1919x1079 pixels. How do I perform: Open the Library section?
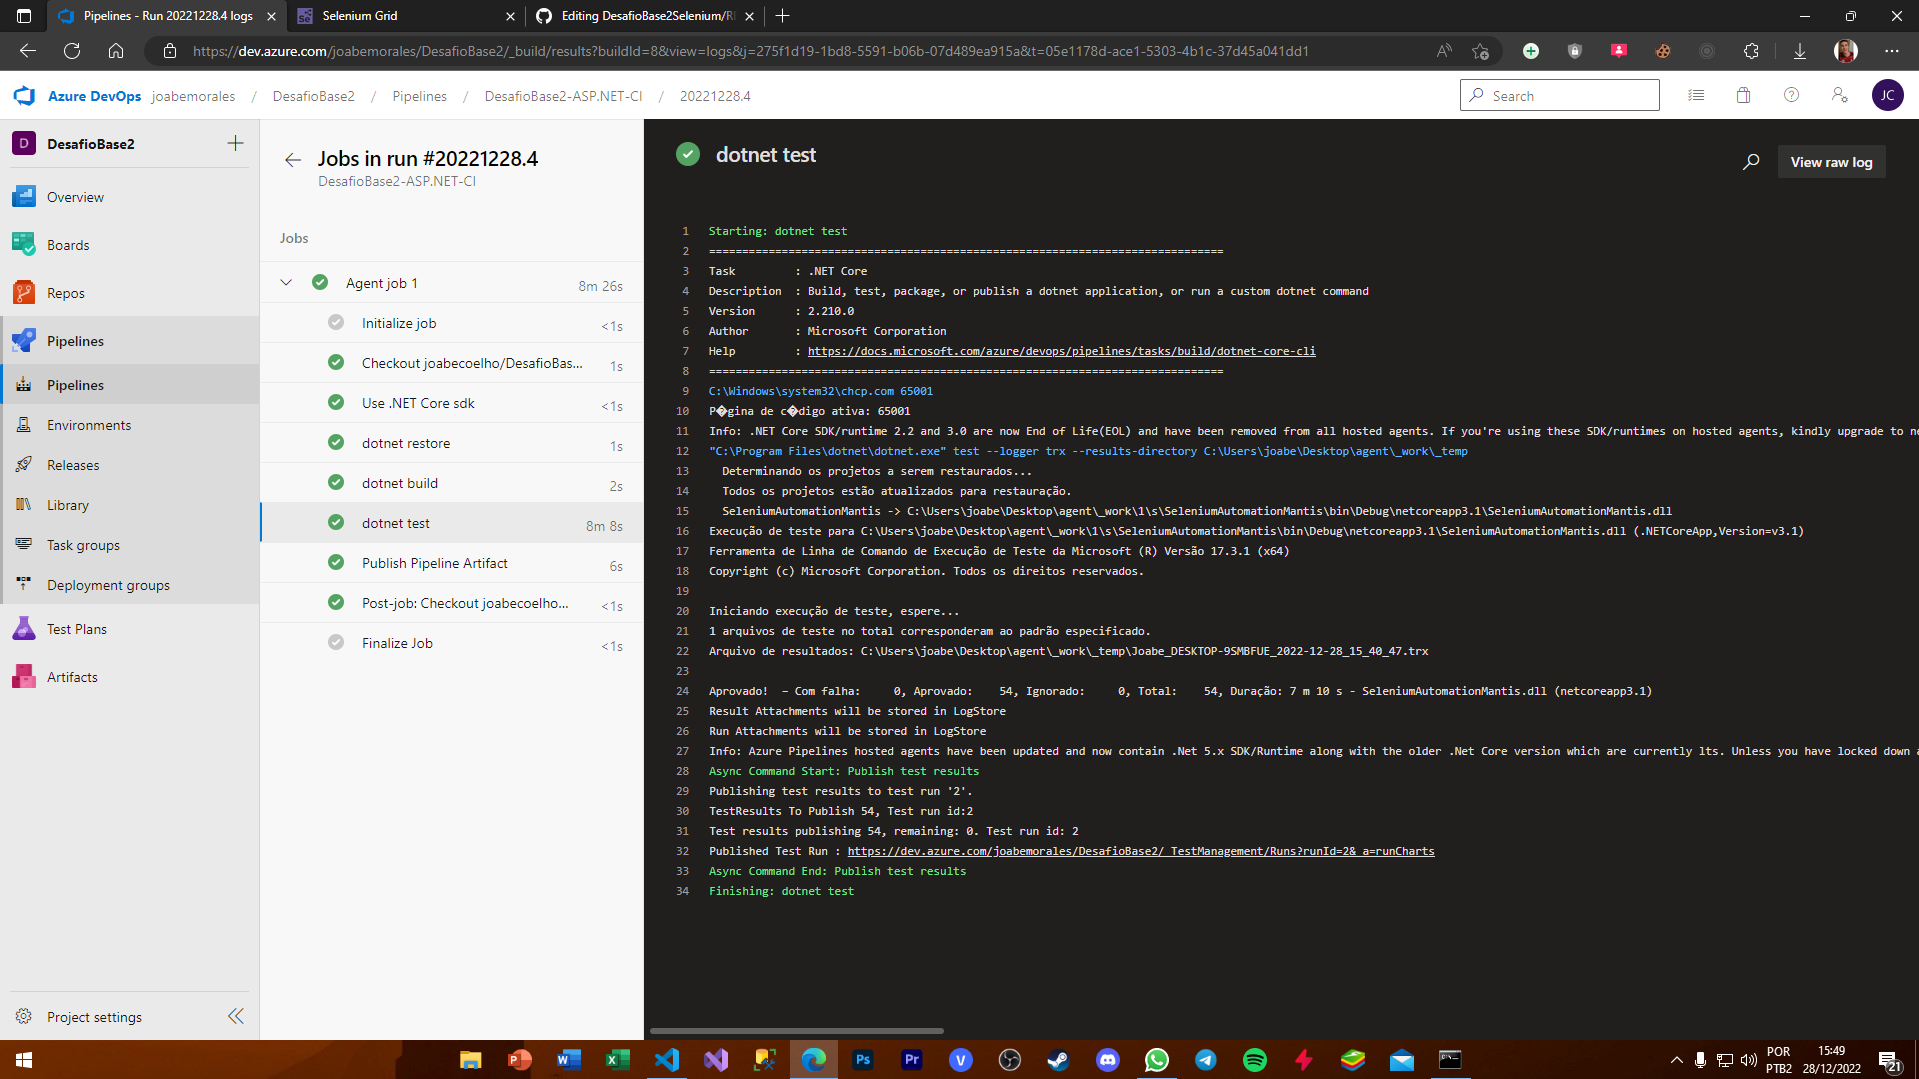(x=67, y=504)
